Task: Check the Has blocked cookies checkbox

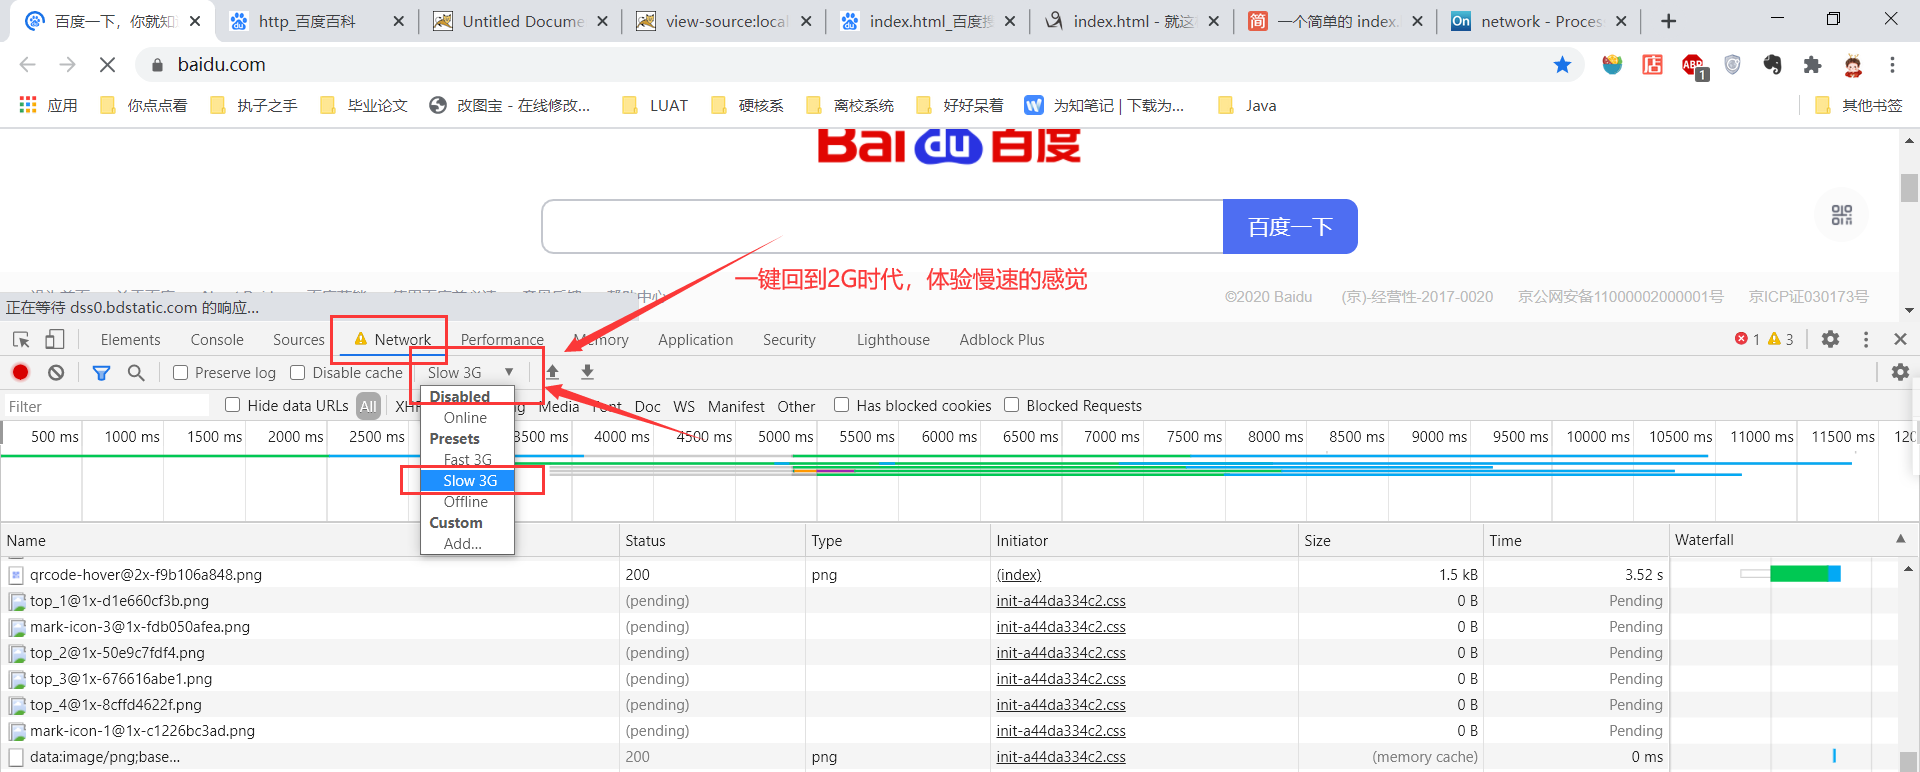Action: point(841,405)
